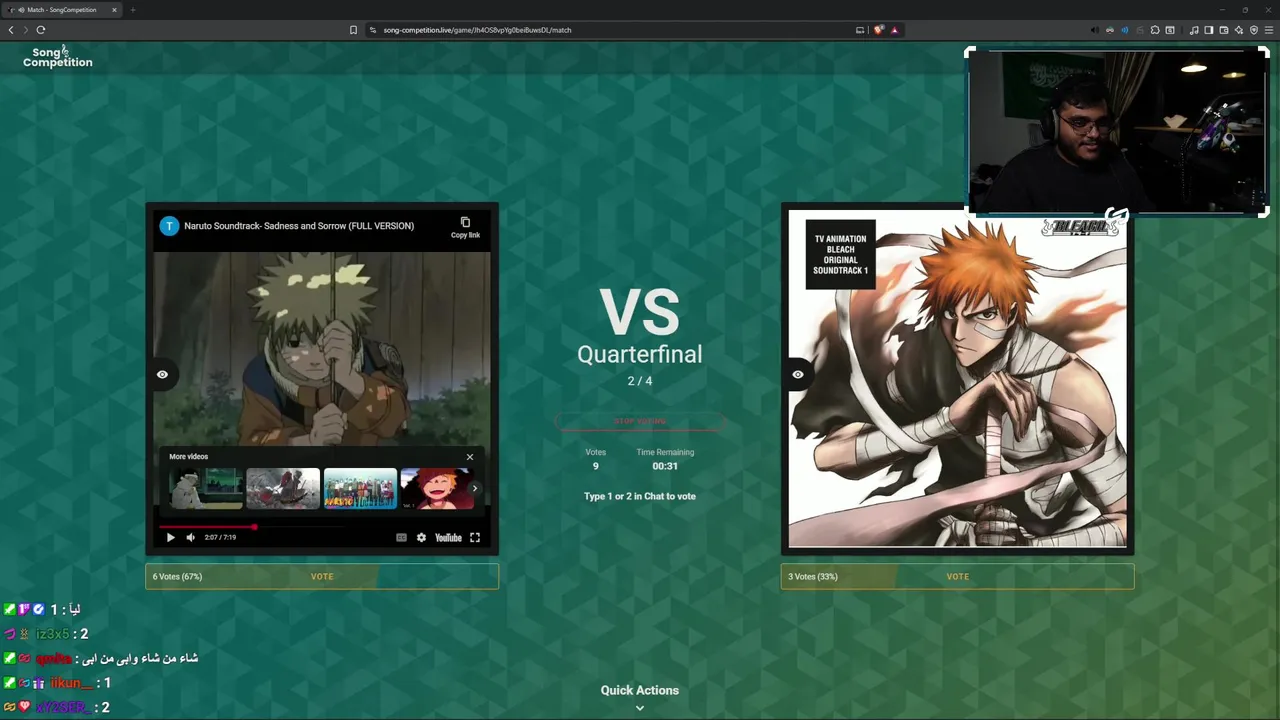Viewport: 1280px width, 720px height.
Task: Seek on the red video progress bar
Action: coord(321,526)
